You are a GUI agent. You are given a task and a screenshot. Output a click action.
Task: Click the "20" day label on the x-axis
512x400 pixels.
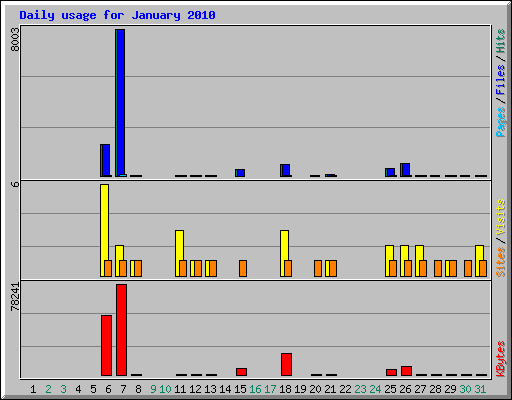(315, 389)
